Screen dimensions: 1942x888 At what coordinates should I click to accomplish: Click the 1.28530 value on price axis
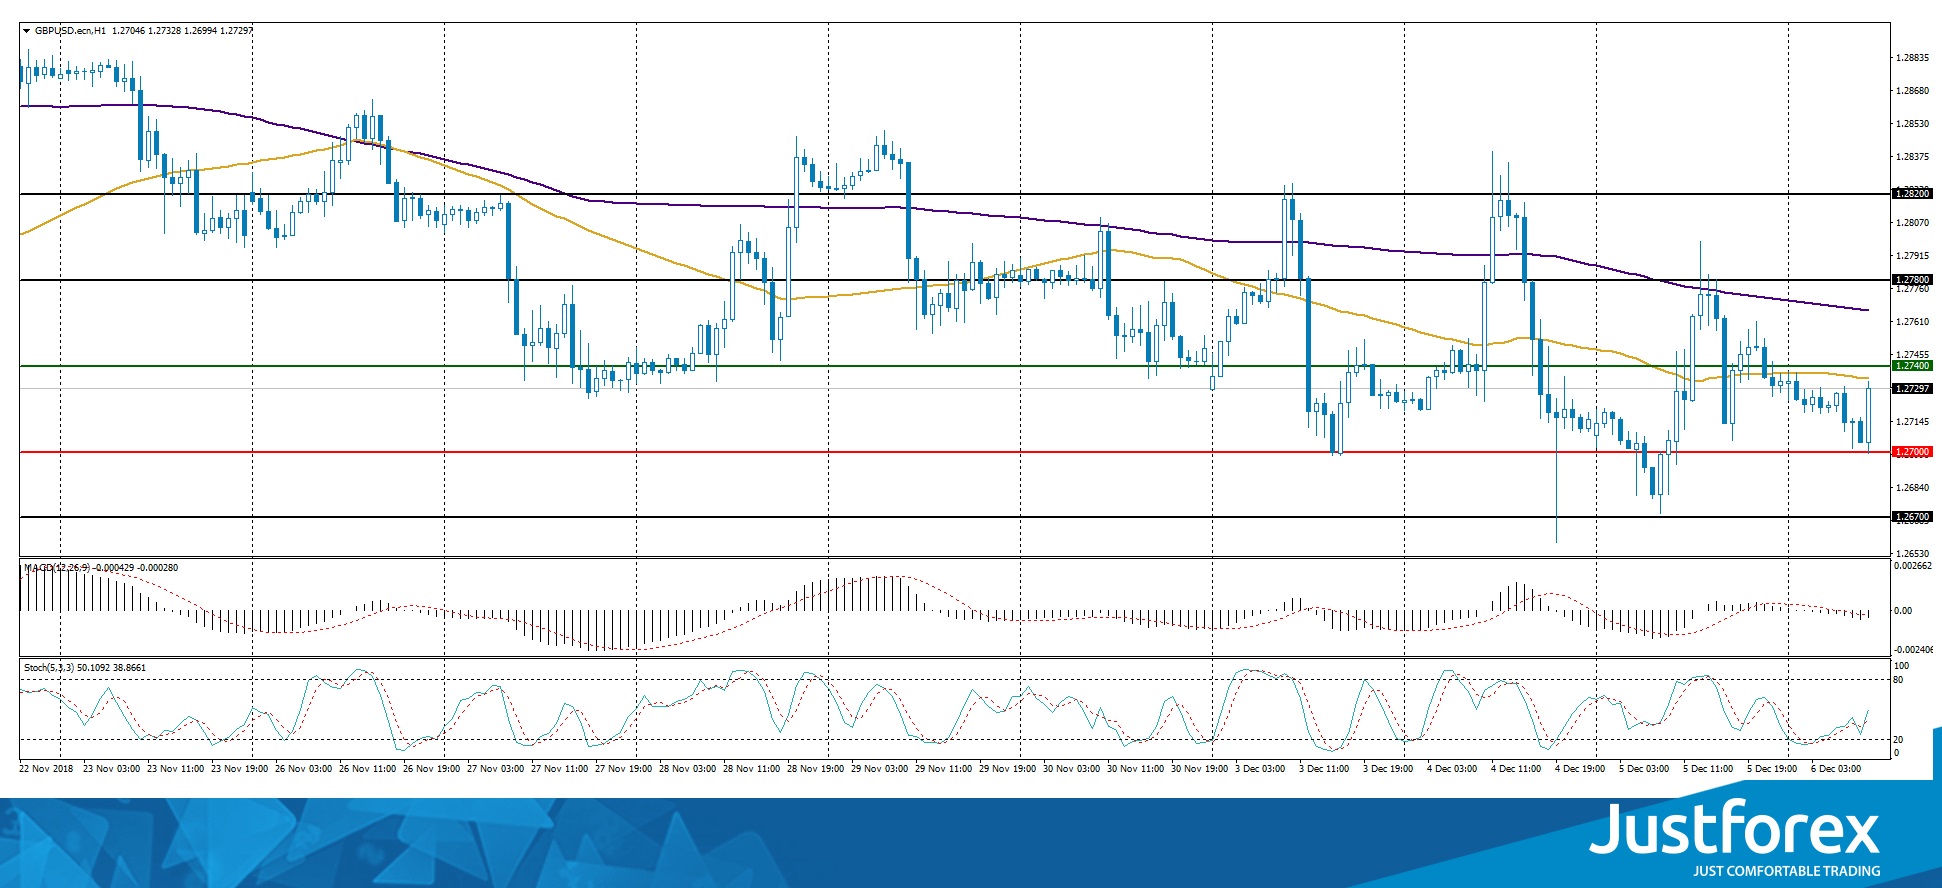tap(1912, 124)
